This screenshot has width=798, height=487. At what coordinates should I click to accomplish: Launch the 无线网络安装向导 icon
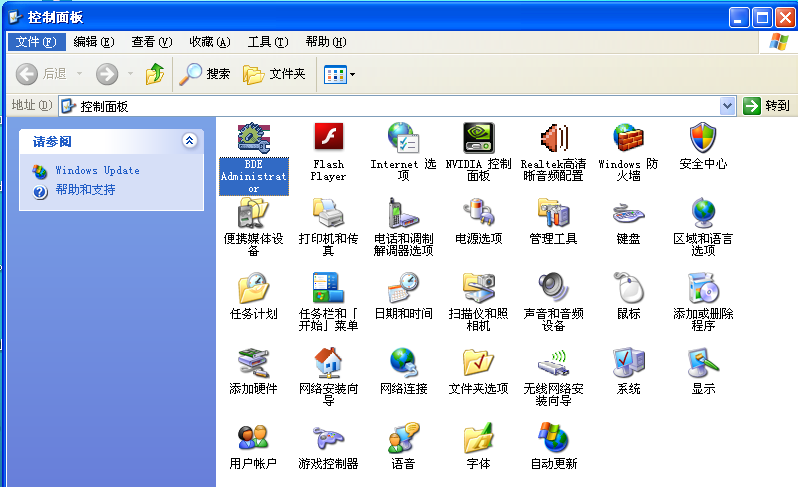(x=553, y=363)
